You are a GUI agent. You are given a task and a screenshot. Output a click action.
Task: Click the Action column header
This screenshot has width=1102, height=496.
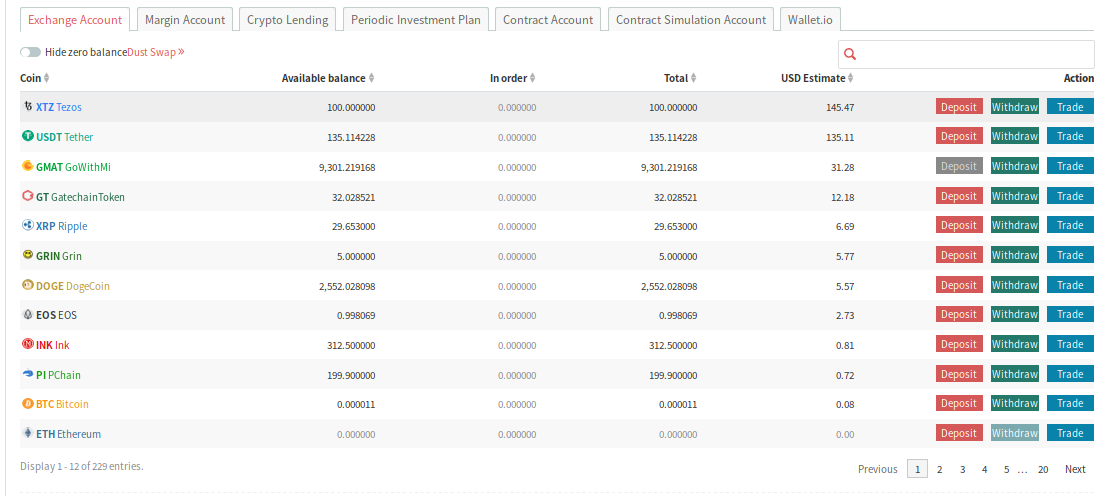[1079, 78]
